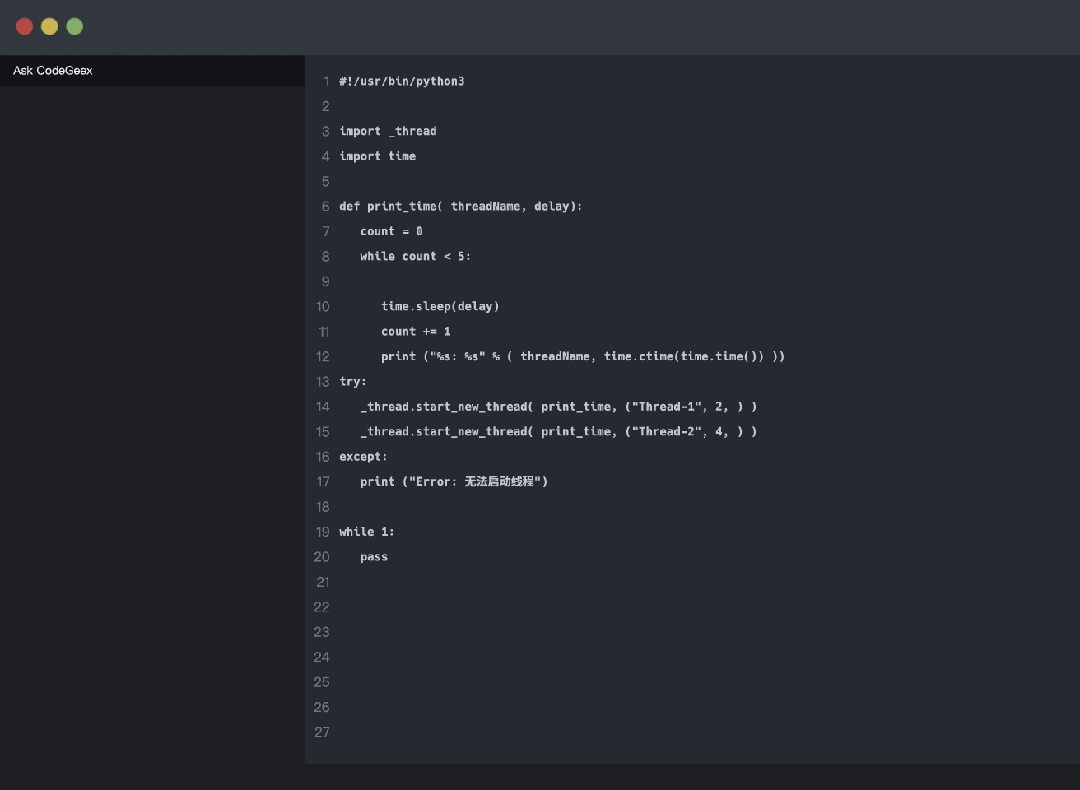Click the shebang line '#!/usr/bin/python3'
Image resolution: width=1080 pixels, height=790 pixels.
click(x=402, y=81)
